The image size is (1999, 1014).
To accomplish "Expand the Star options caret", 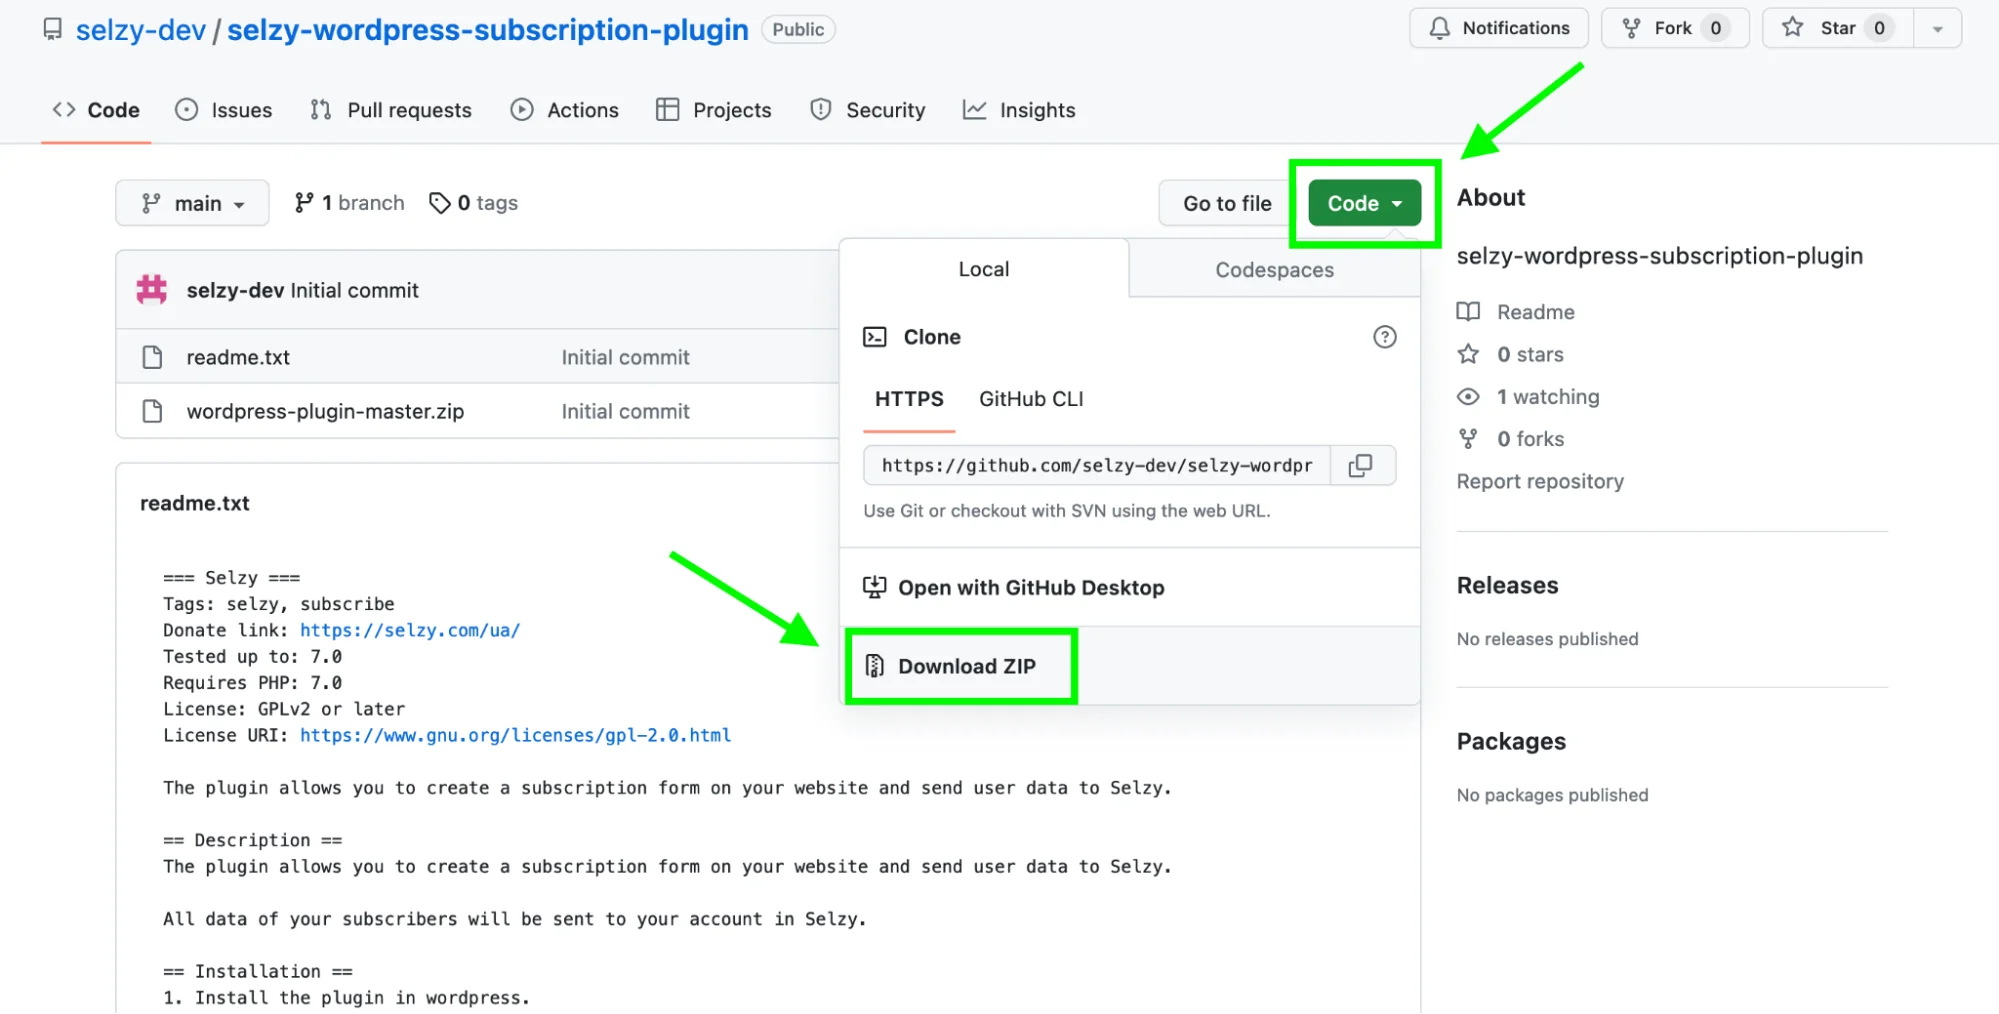I will tap(1938, 28).
